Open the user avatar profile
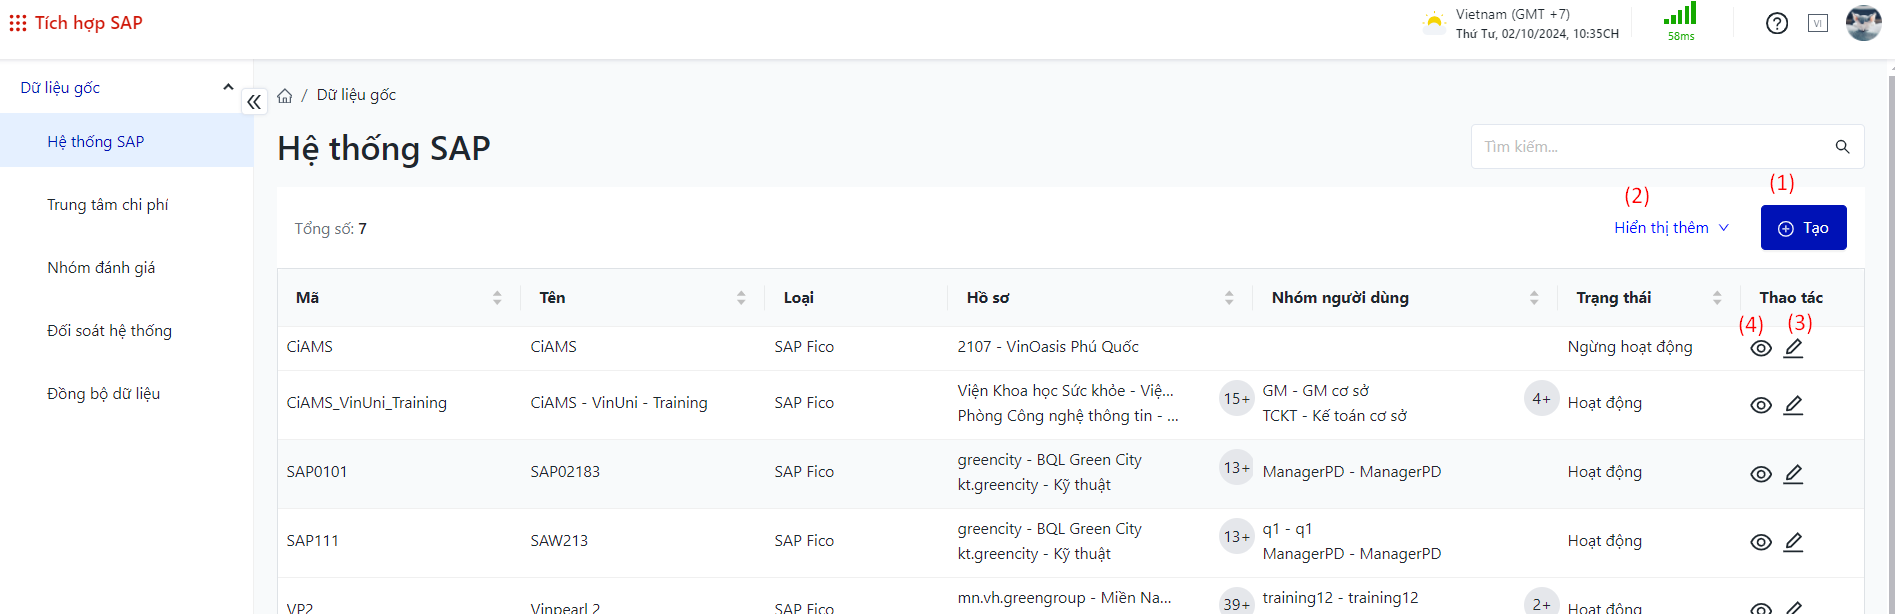The height and width of the screenshot is (614, 1895). tap(1863, 23)
